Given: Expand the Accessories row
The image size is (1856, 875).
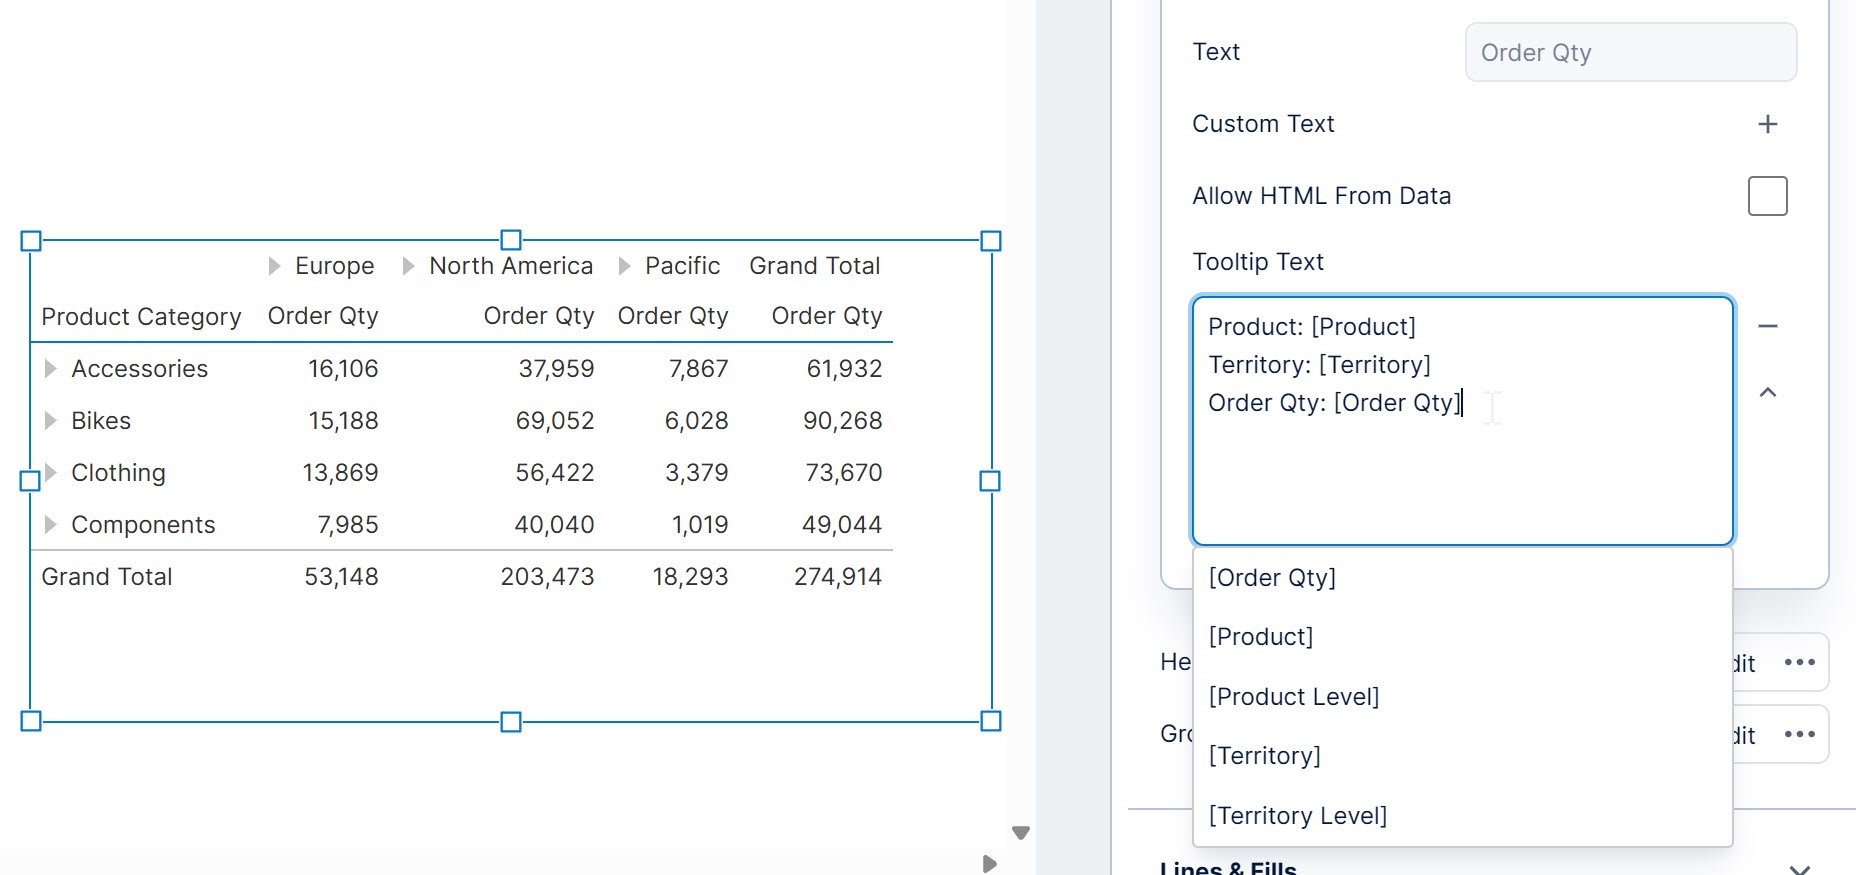Looking at the screenshot, I should (x=50, y=369).
